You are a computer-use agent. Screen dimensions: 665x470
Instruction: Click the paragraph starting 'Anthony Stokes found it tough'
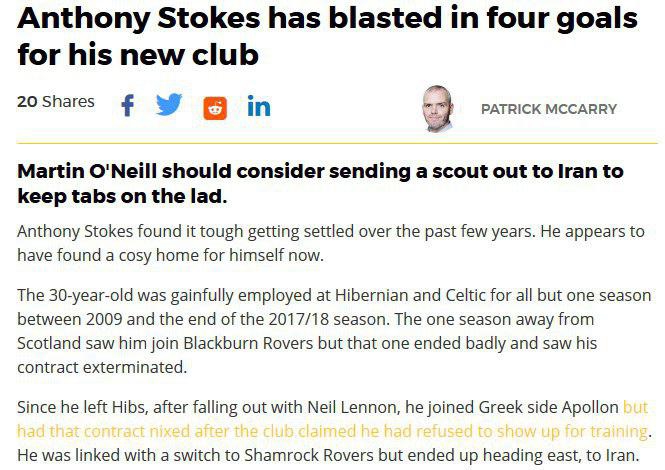tap(331, 243)
